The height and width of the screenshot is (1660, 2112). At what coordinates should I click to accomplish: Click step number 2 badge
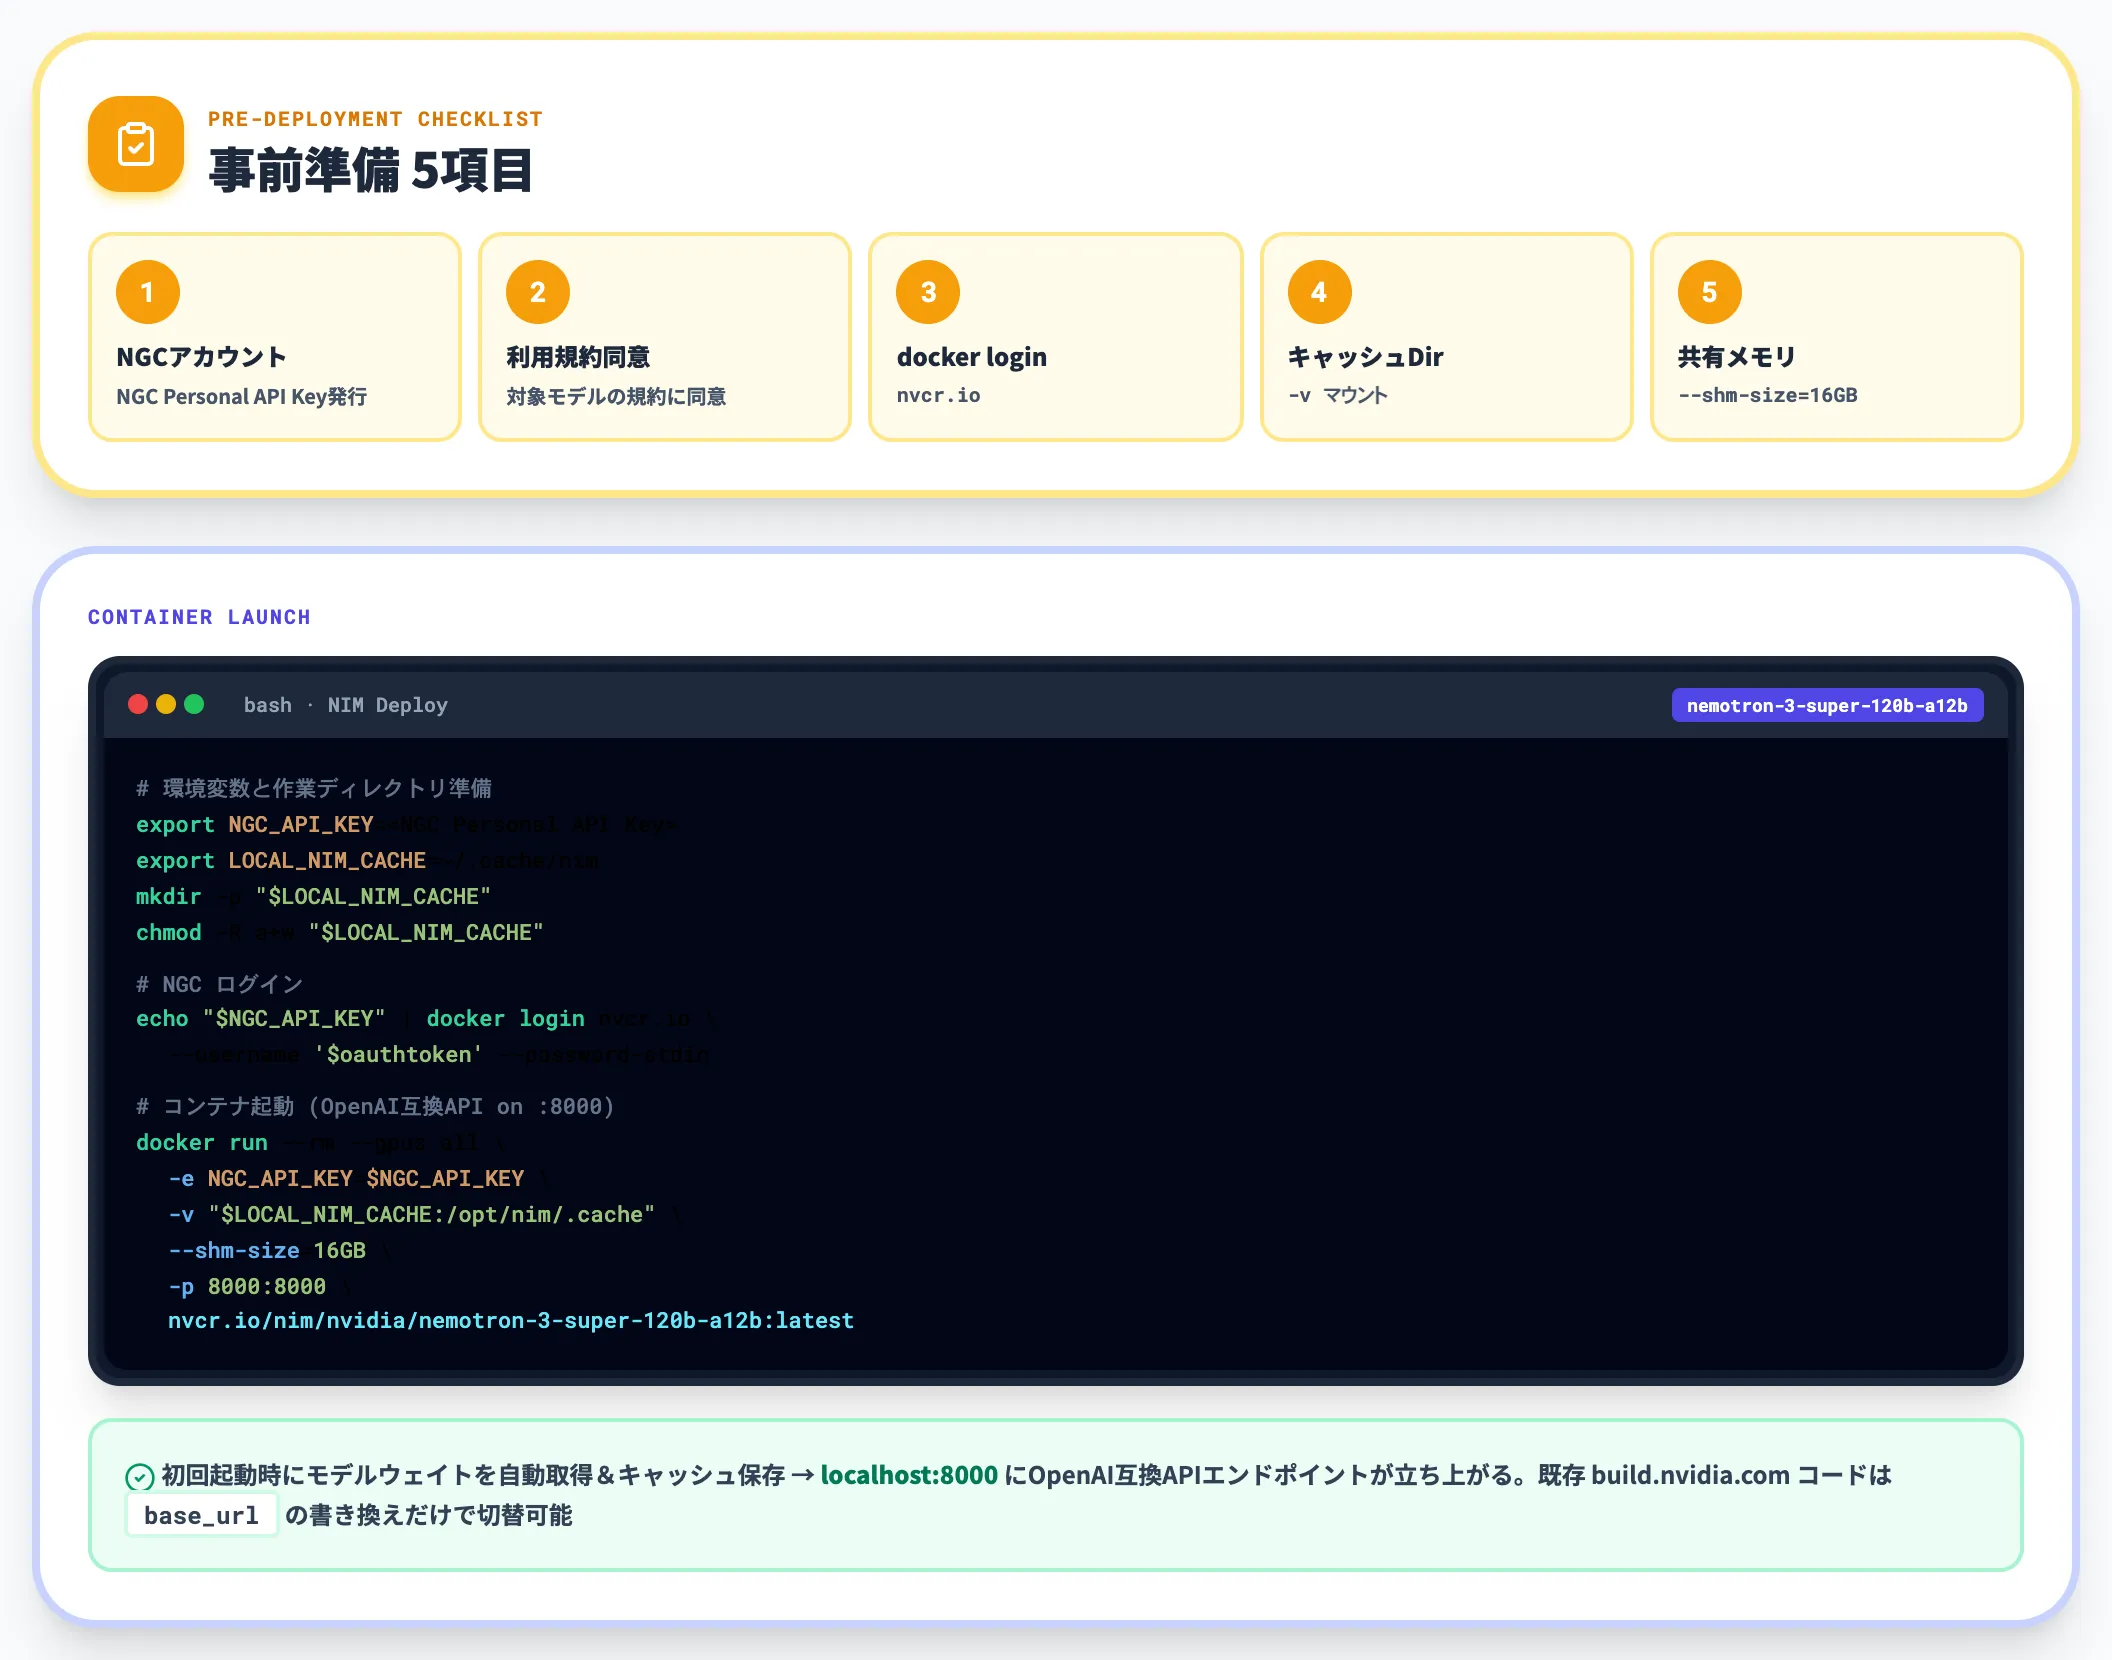coord(538,292)
